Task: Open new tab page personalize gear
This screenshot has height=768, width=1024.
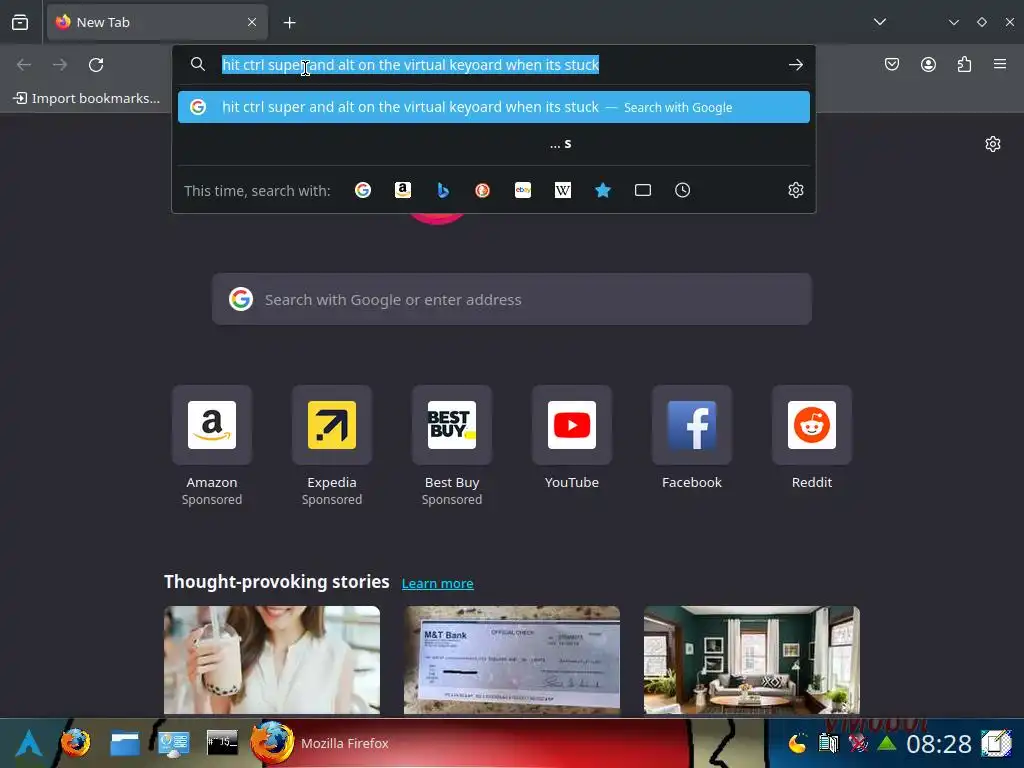Action: (x=993, y=144)
